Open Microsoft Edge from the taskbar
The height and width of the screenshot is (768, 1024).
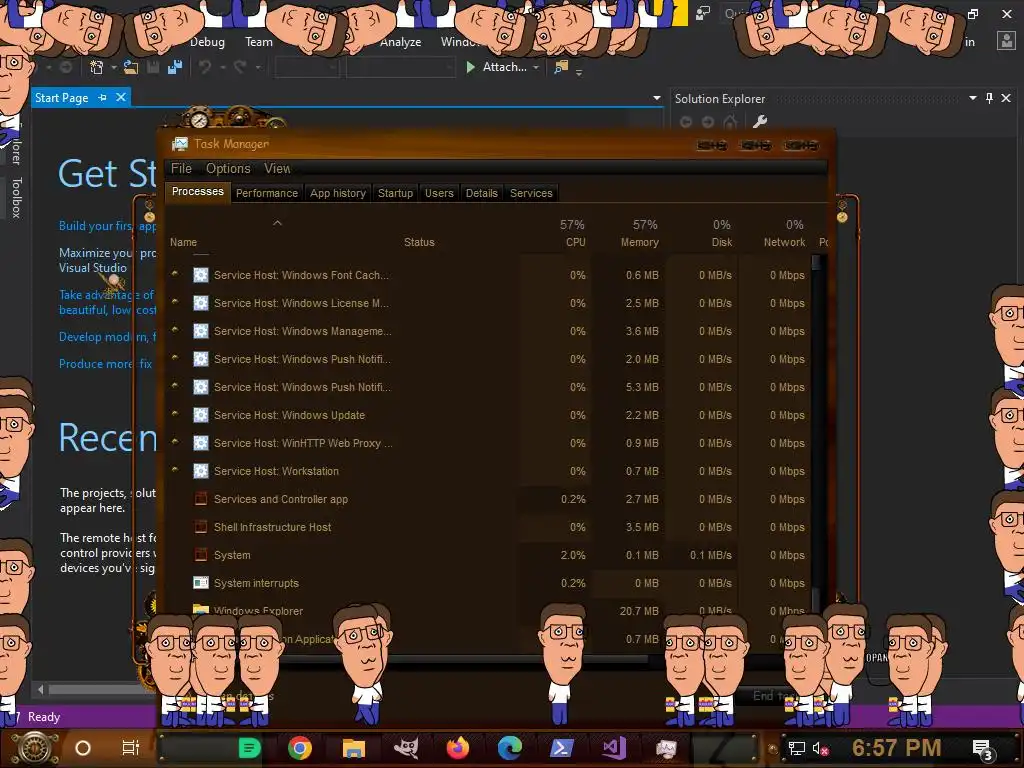tap(509, 748)
